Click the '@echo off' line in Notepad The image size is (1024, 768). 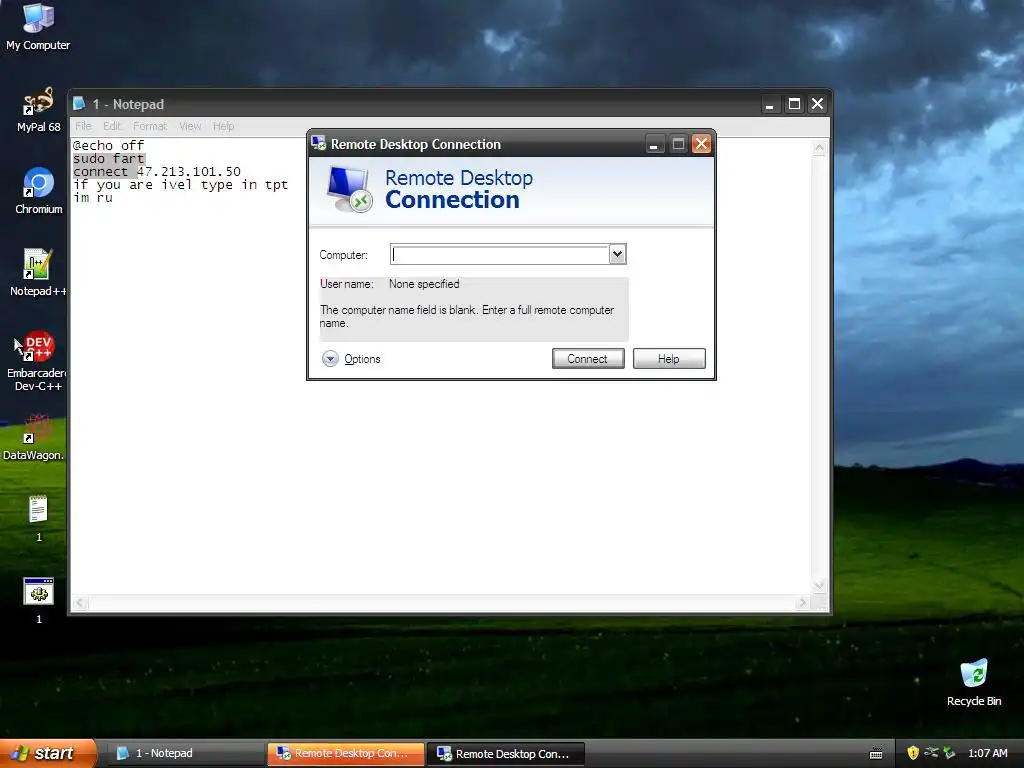108,145
